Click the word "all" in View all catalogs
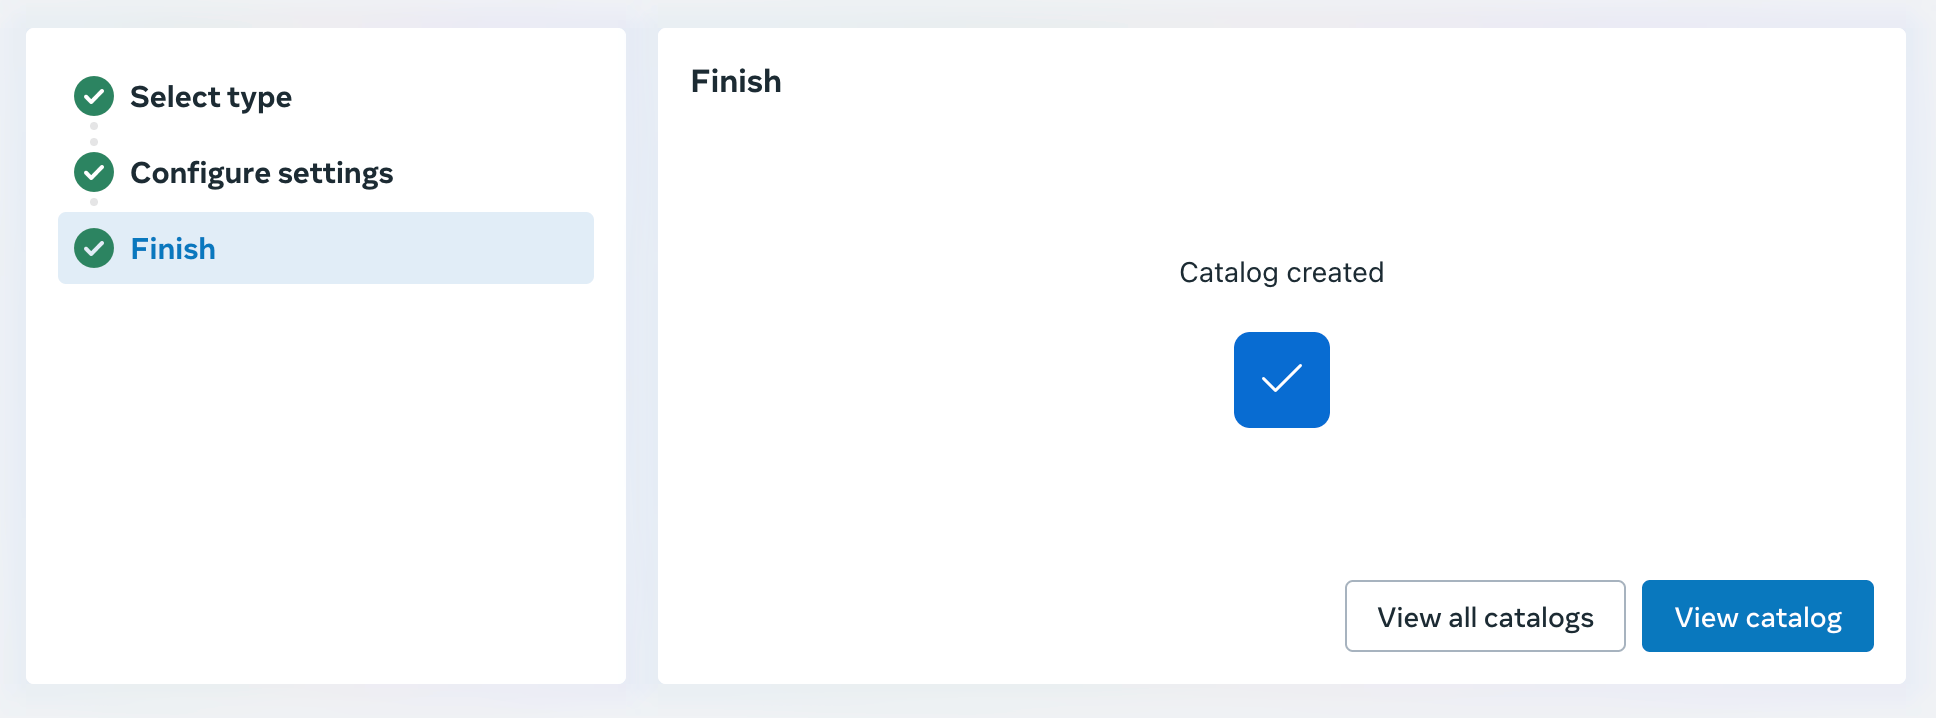Viewport: 1936px width, 718px height. pos(1462,617)
